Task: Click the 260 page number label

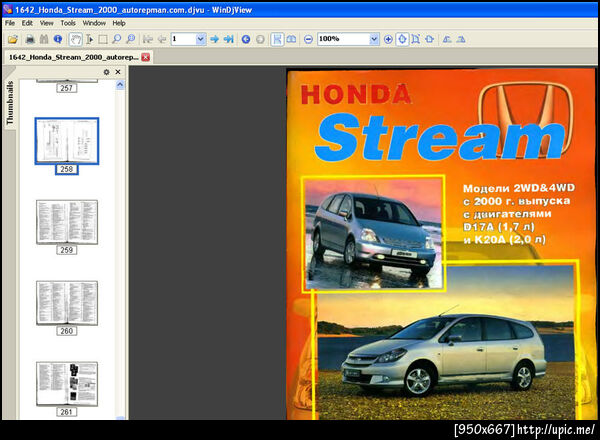Action: [67, 331]
